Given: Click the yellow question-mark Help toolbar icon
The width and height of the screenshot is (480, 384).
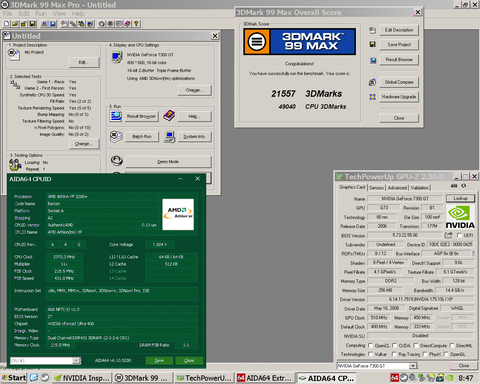Looking at the screenshot, I should point(136,24).
